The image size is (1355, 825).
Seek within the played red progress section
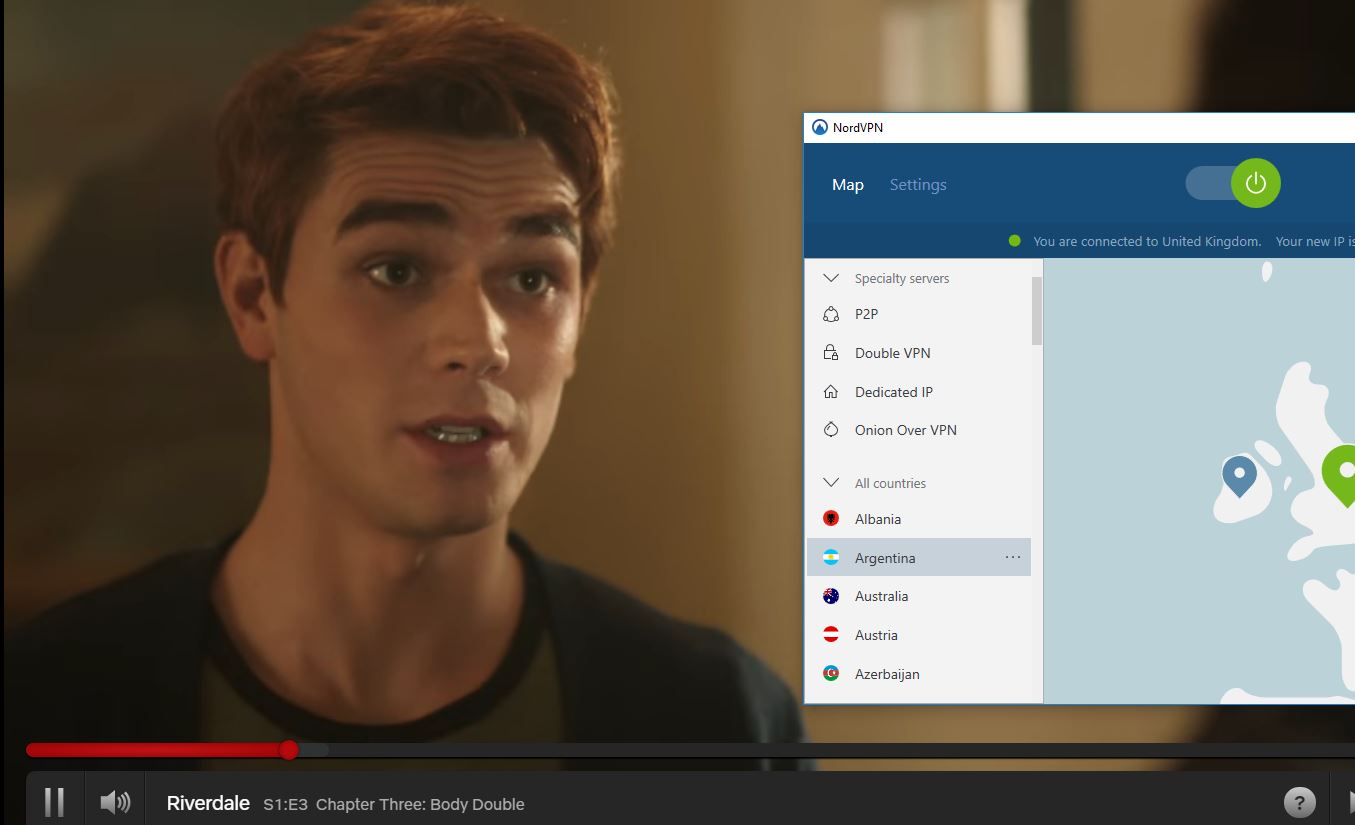coord(157,750)
